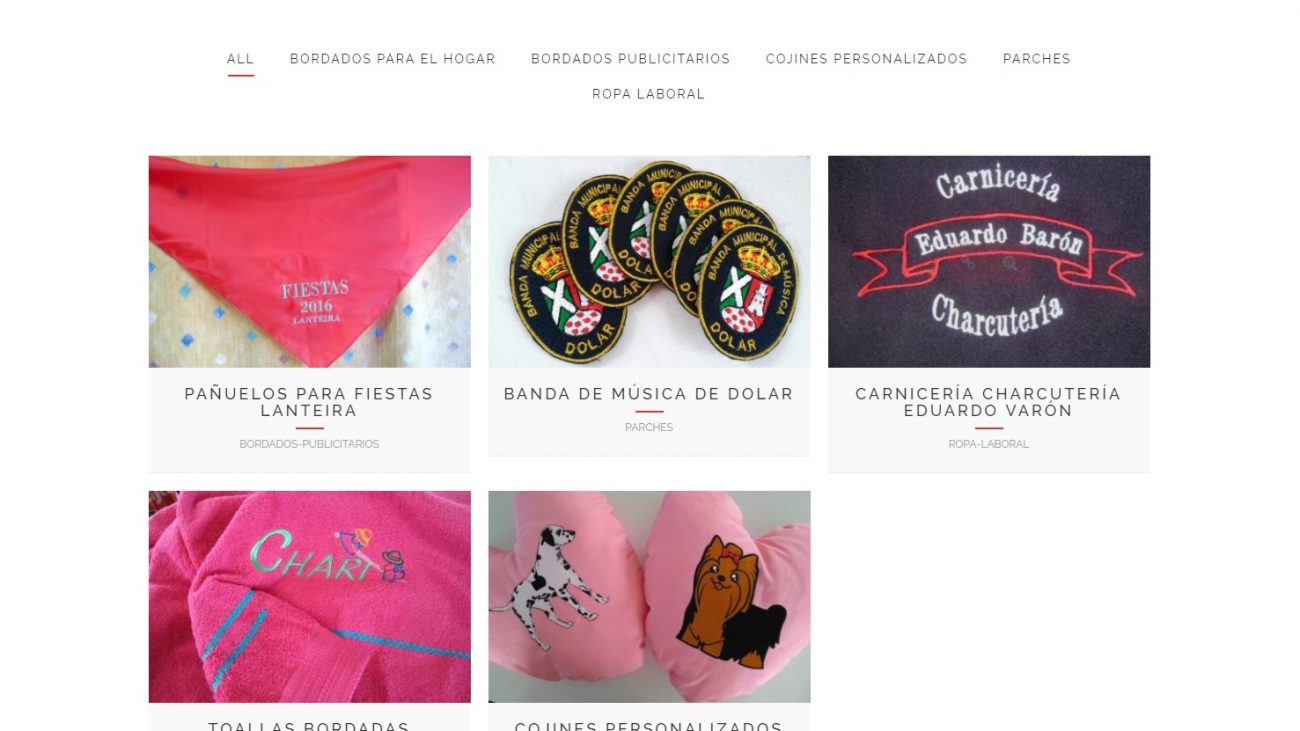This screenshot has height=731, width=1300.
Task: Click the parches category label under Banda
Action: click(x=649, y=427)
